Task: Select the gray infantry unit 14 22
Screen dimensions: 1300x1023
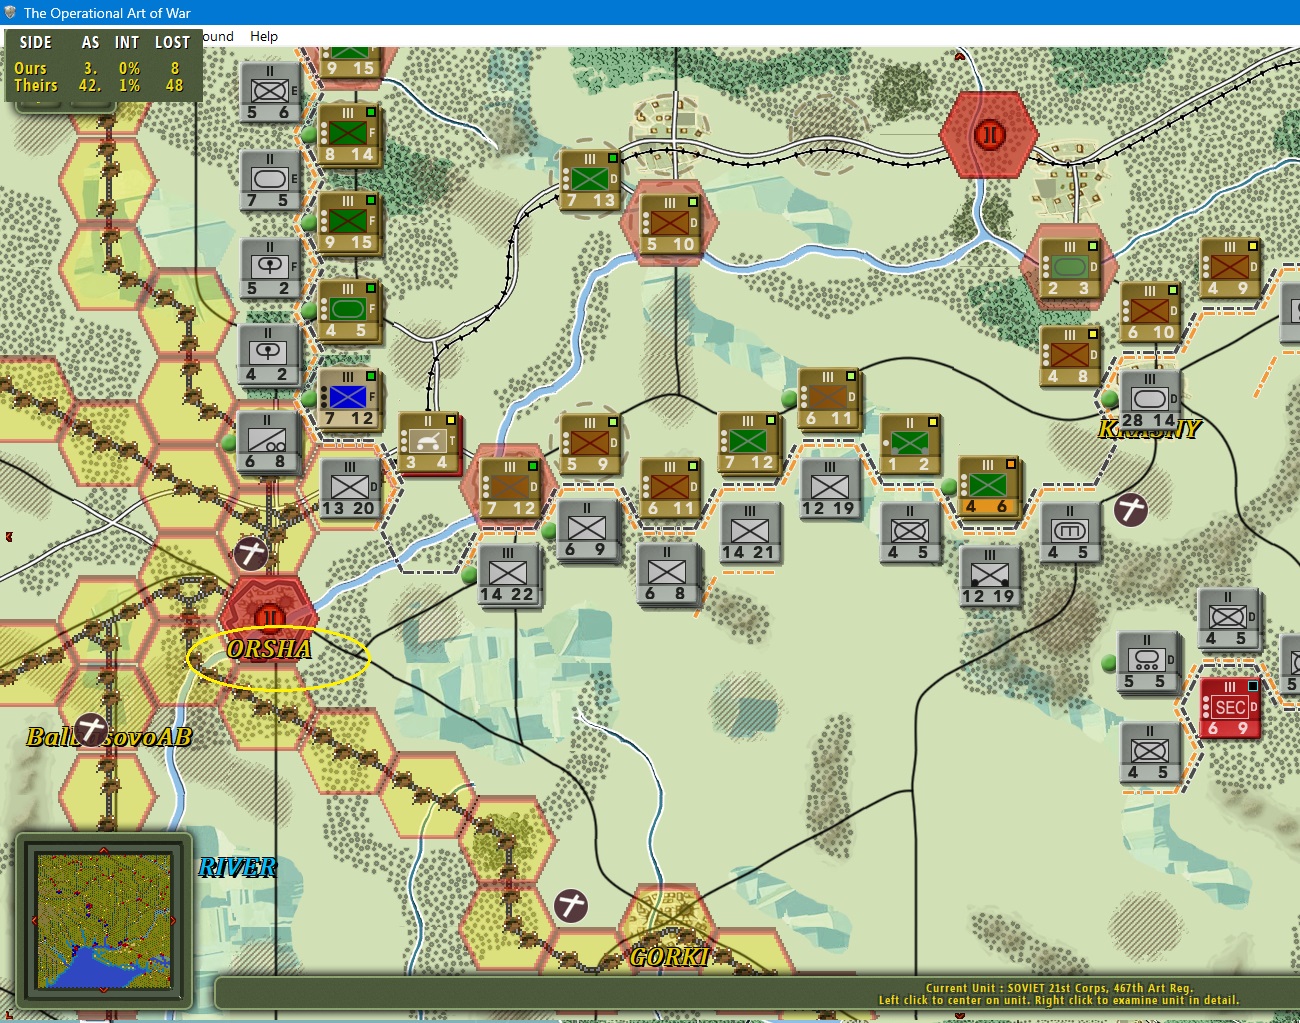Action: [x=508, y=575]
